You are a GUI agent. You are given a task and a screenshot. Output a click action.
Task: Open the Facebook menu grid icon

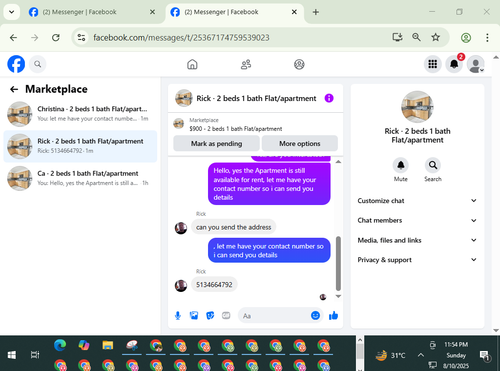point(433,64)
